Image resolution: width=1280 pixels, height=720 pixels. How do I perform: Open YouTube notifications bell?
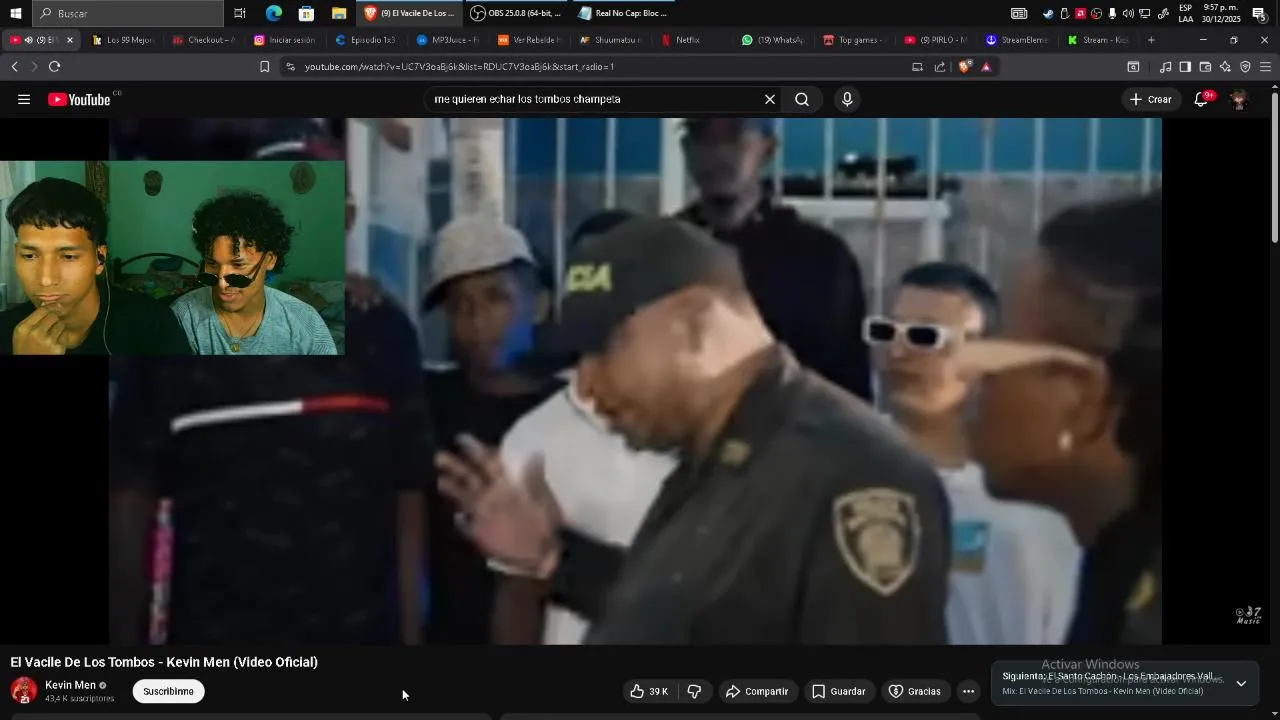(x=1202, y=99)
